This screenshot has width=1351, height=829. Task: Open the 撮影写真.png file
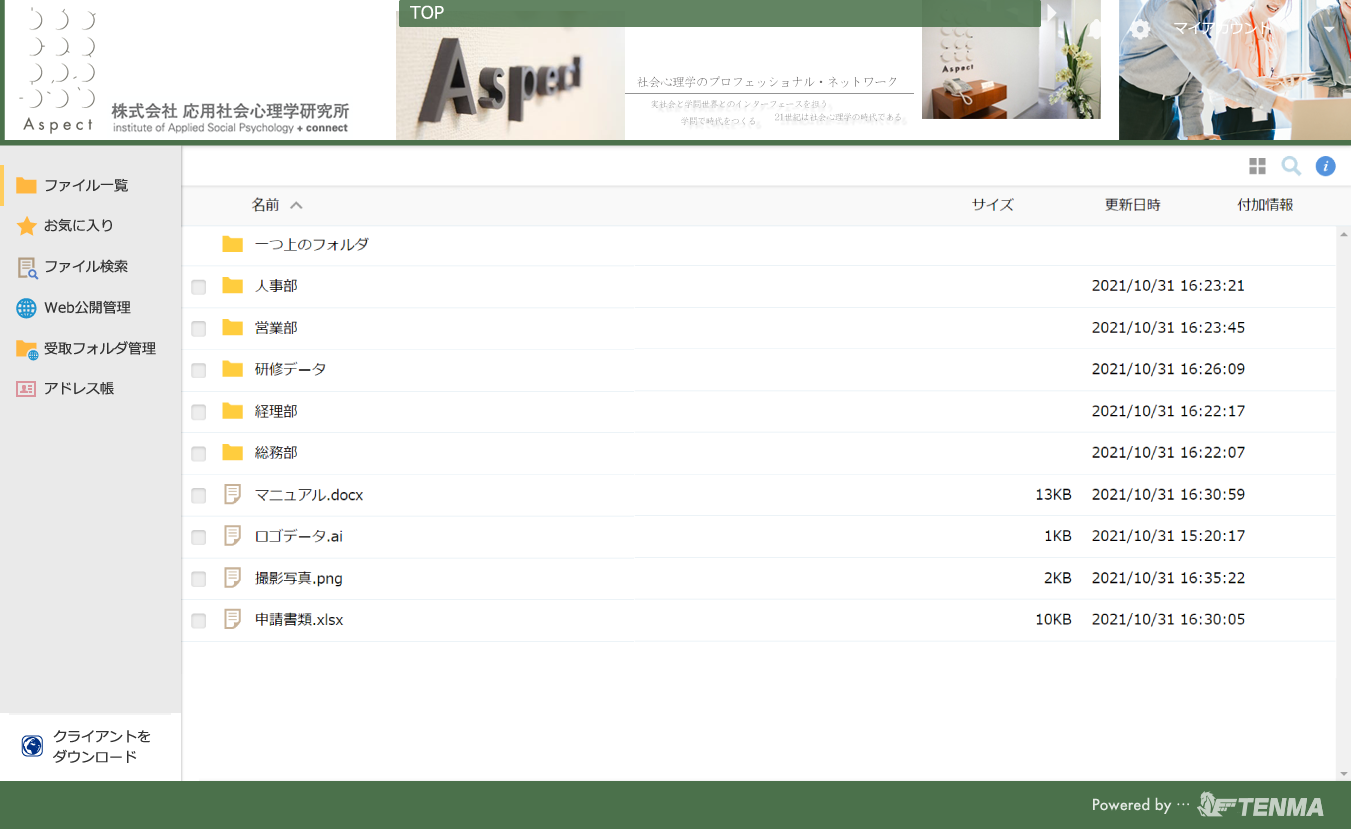click(298, 578)
